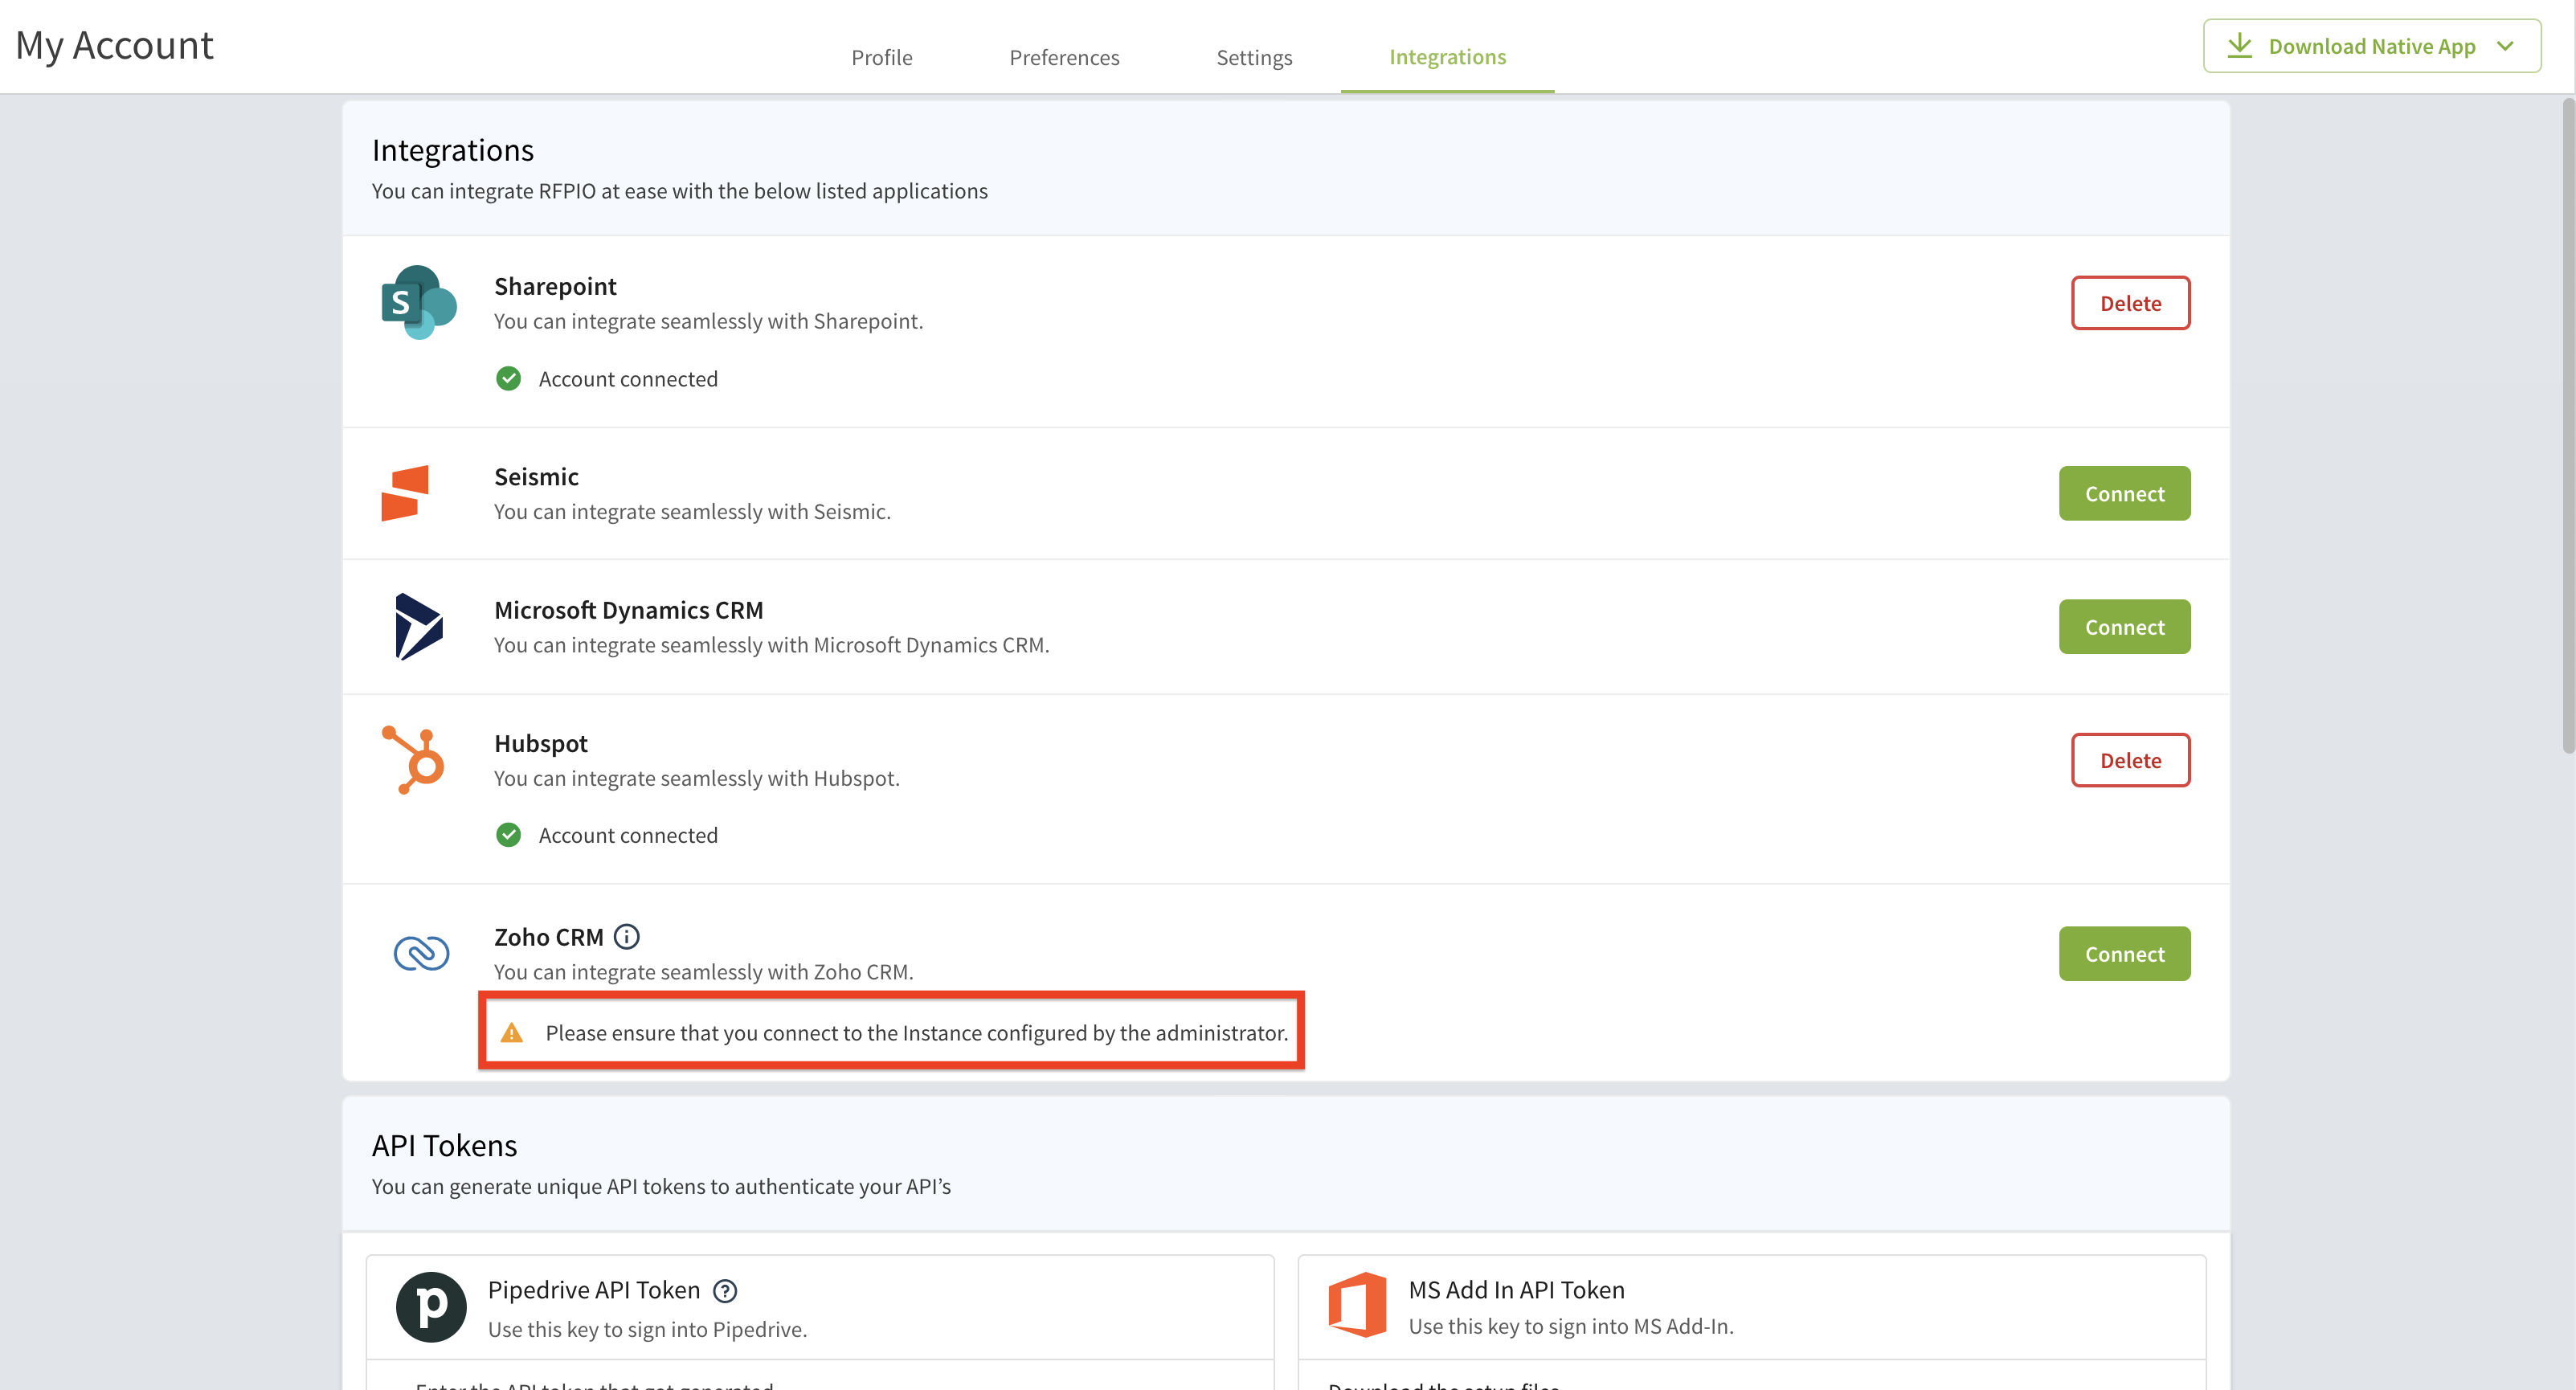Open the Profile tab

(x=882, y=57)
